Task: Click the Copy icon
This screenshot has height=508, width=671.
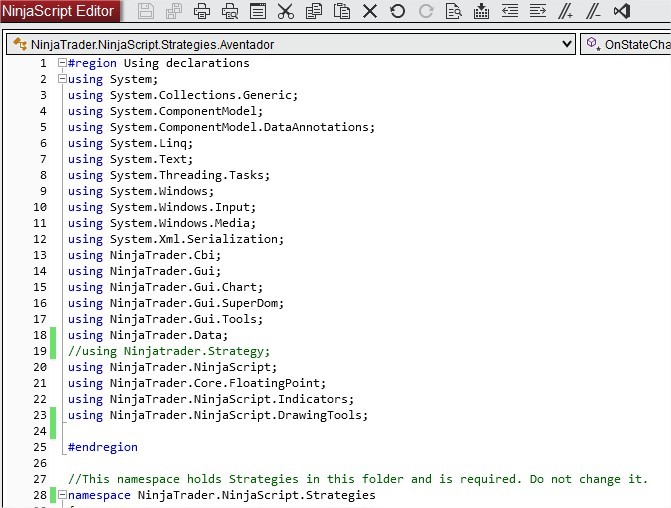Action: (314, 11)
